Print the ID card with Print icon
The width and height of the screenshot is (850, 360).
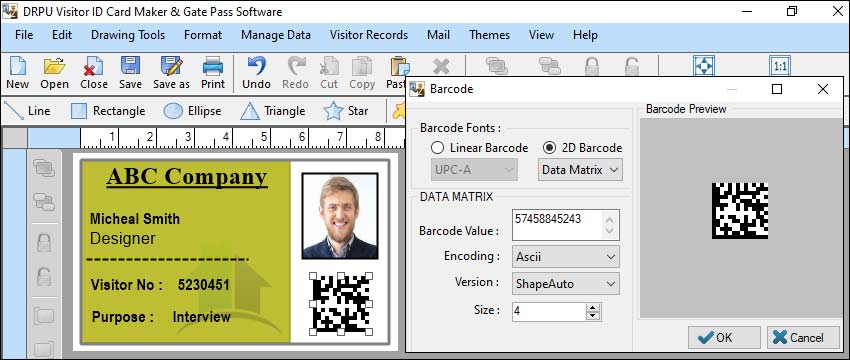click(212, 66)
